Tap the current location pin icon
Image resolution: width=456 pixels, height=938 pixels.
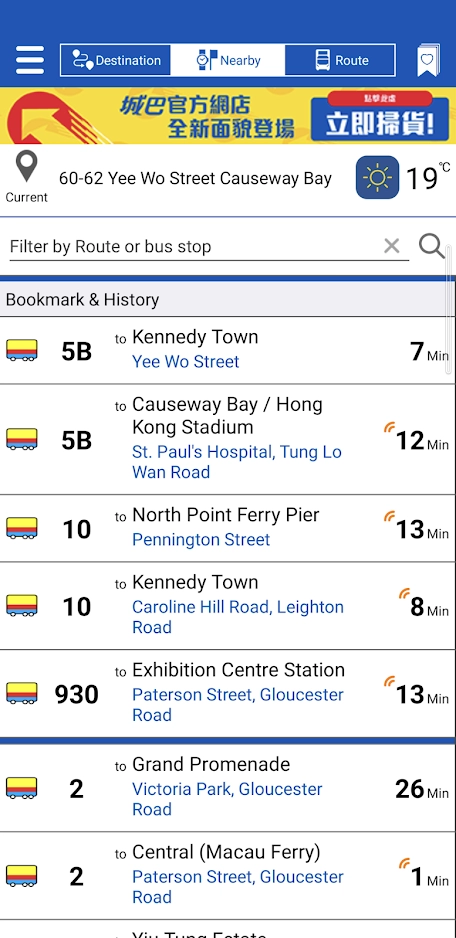tap(26, 166)
